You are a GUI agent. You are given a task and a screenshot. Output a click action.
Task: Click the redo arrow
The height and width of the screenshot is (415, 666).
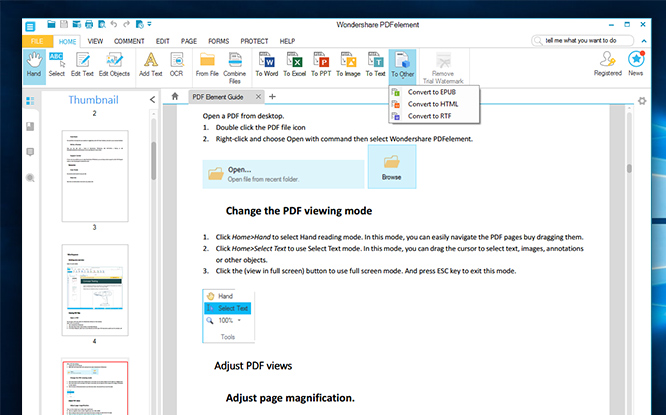tap(127, 24)
